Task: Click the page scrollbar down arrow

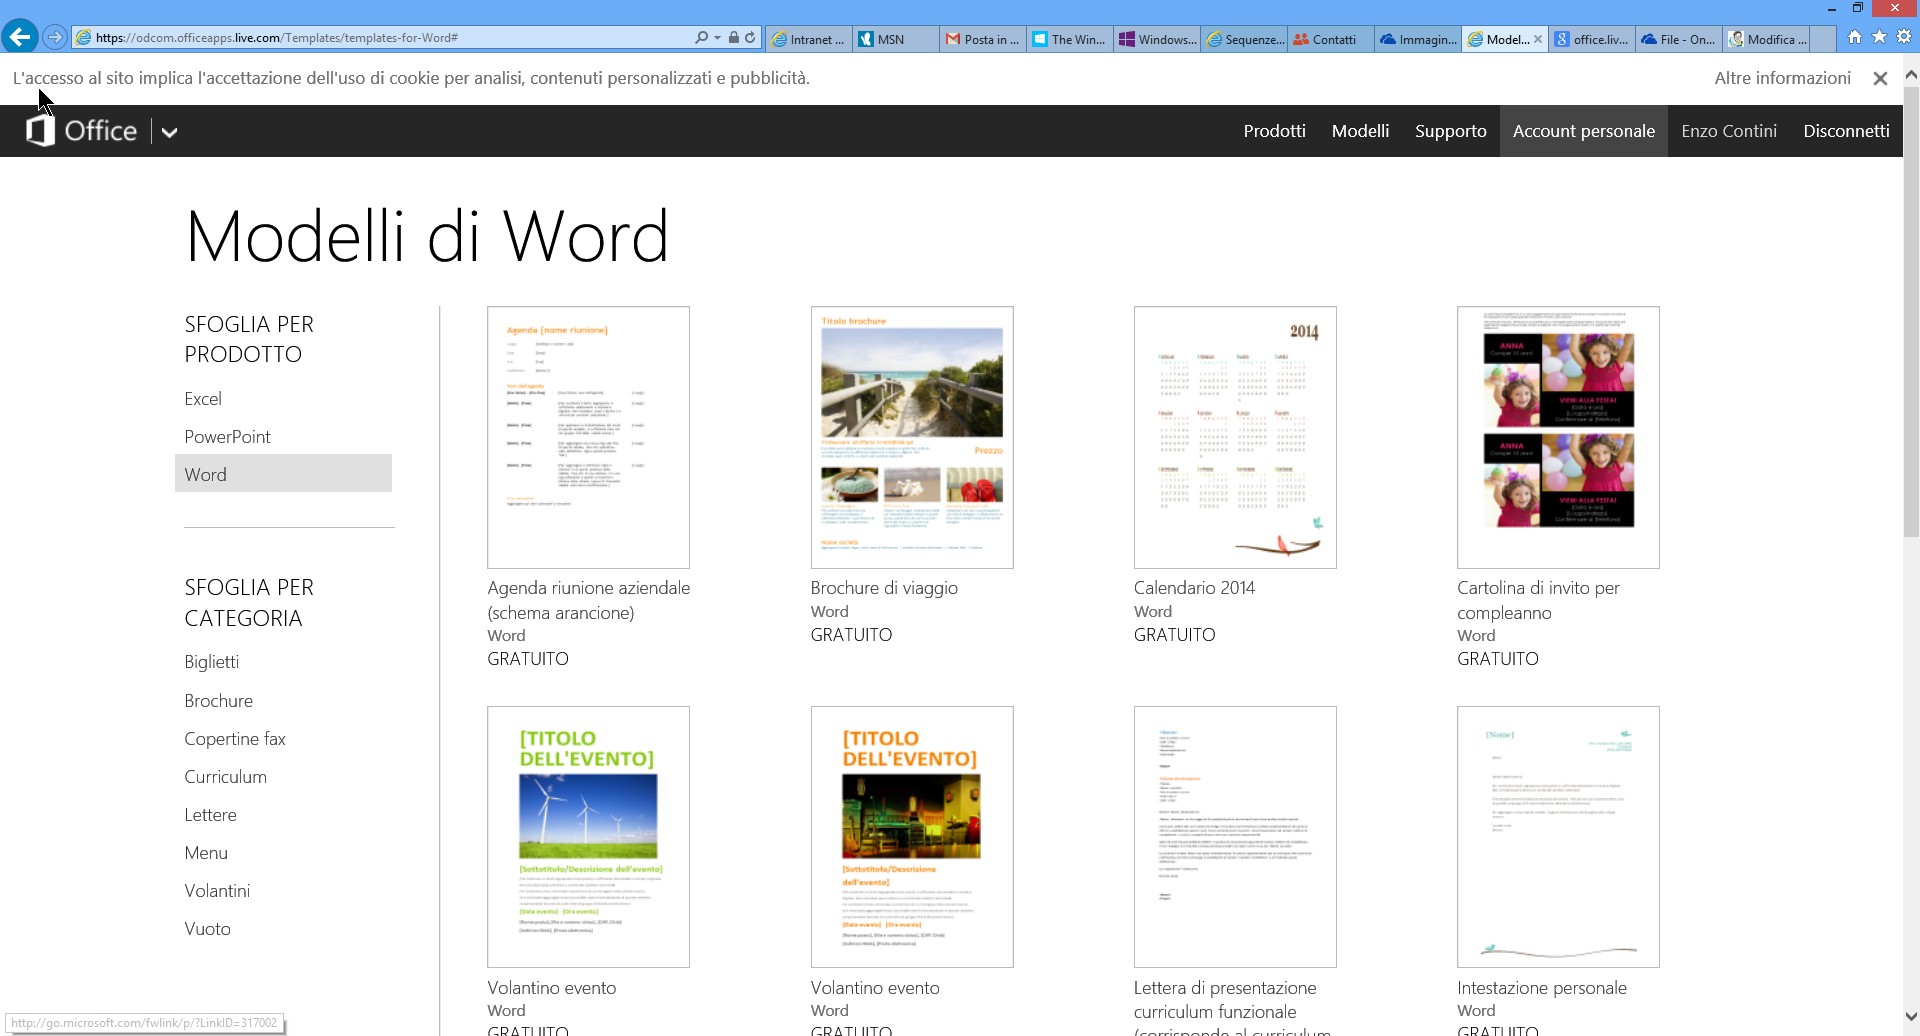Action: pyautogui.click(x=1911, y=1017)
